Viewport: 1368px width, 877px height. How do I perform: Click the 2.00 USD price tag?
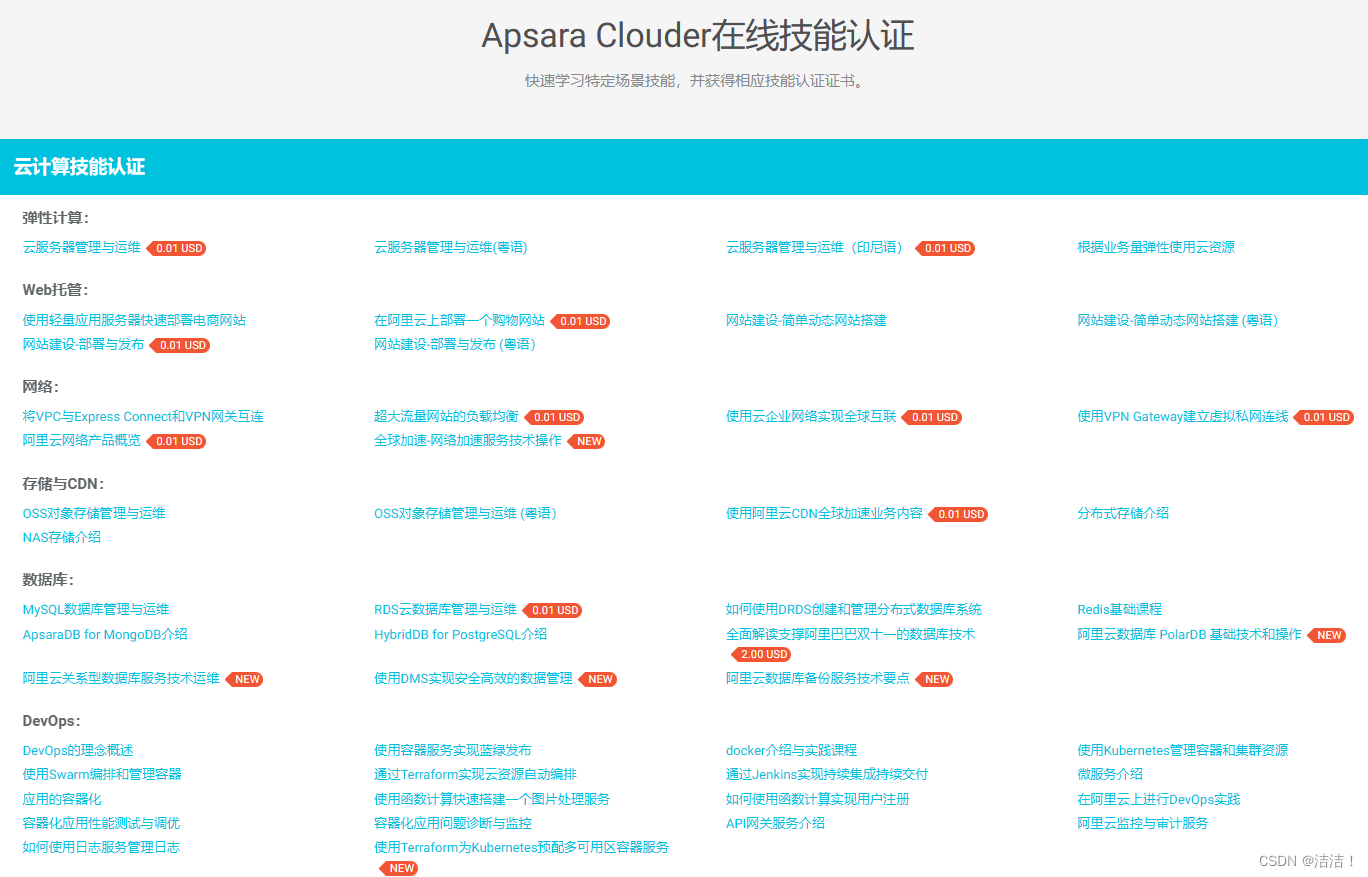[x=762, y=654]
